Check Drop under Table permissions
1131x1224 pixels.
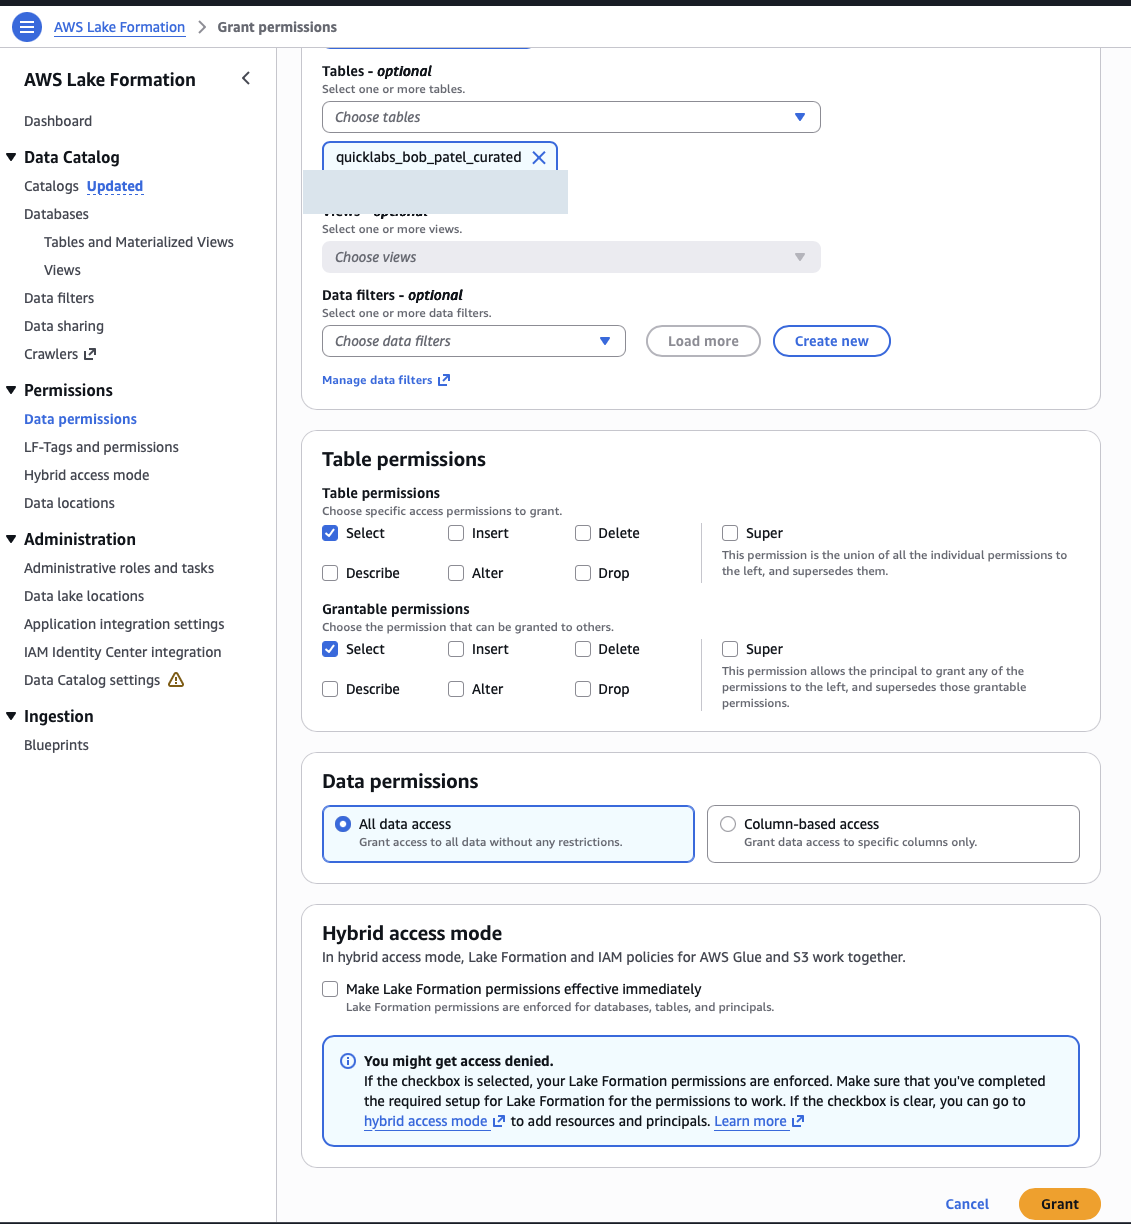[583, 573]
